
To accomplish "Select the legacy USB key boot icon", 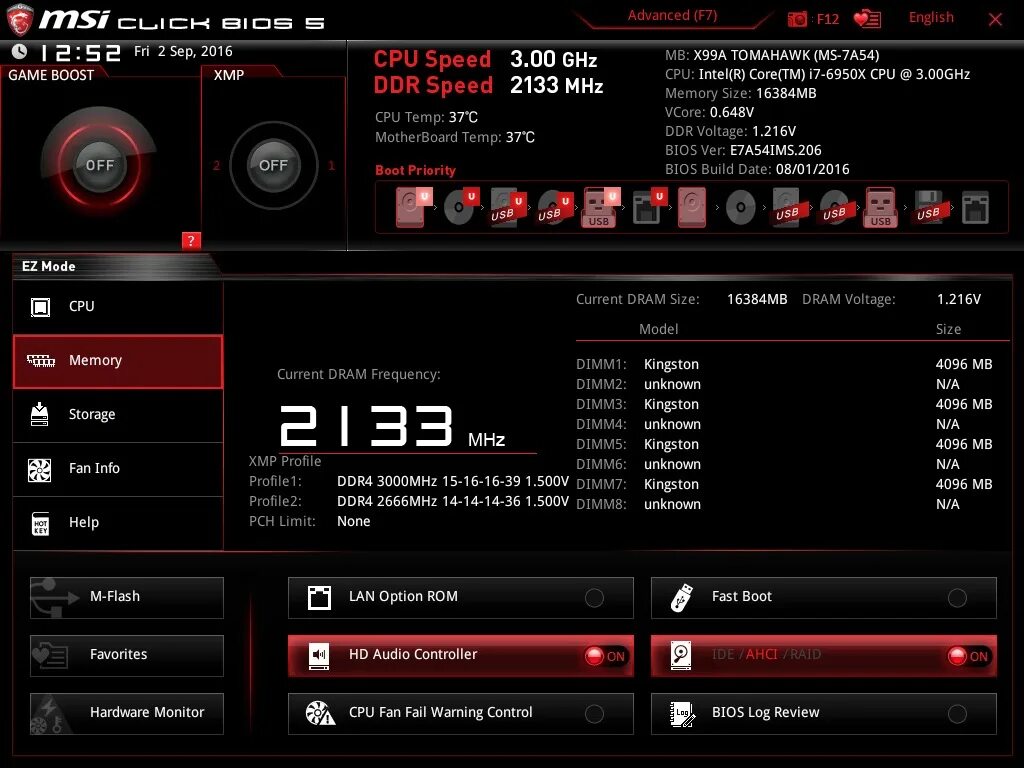I will point(880,207).
